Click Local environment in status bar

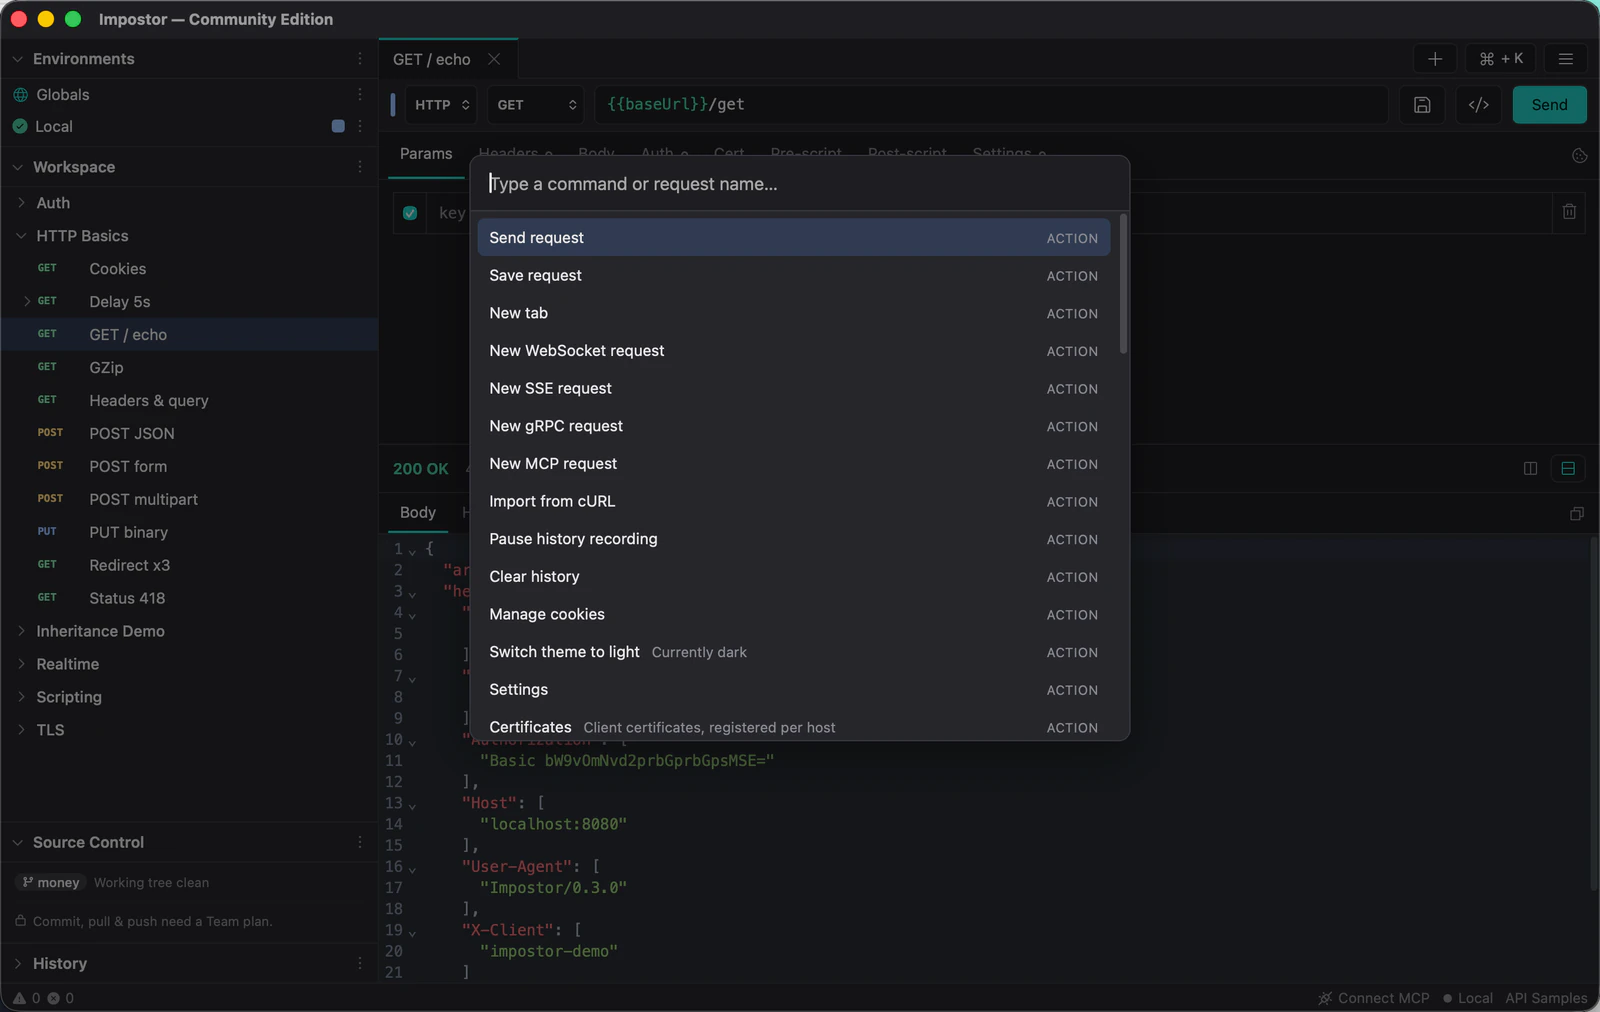pos(1468,998)
